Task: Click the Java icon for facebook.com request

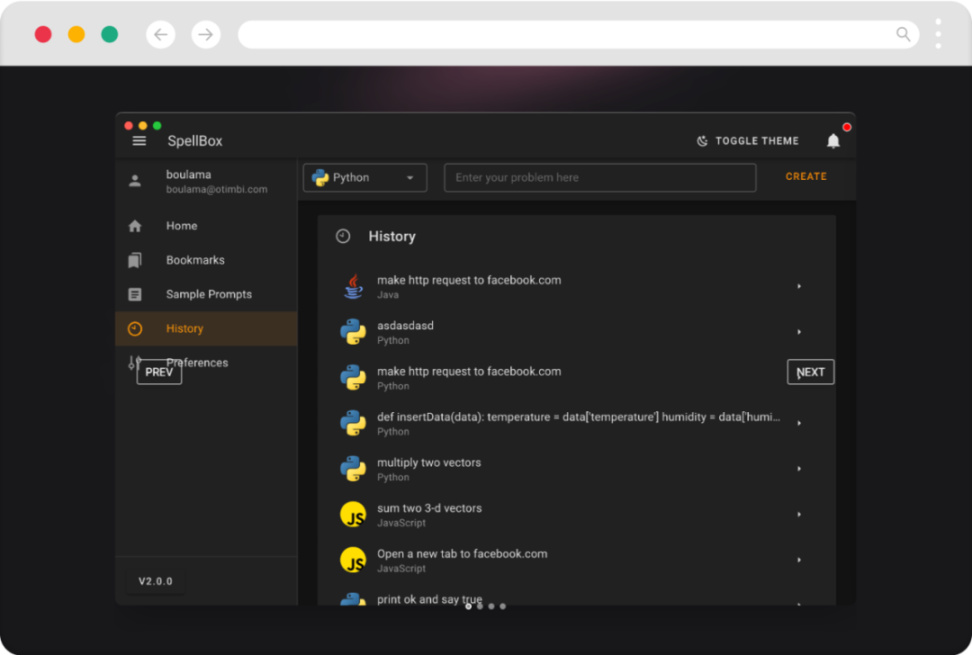Action: click(x=353, y=286)
